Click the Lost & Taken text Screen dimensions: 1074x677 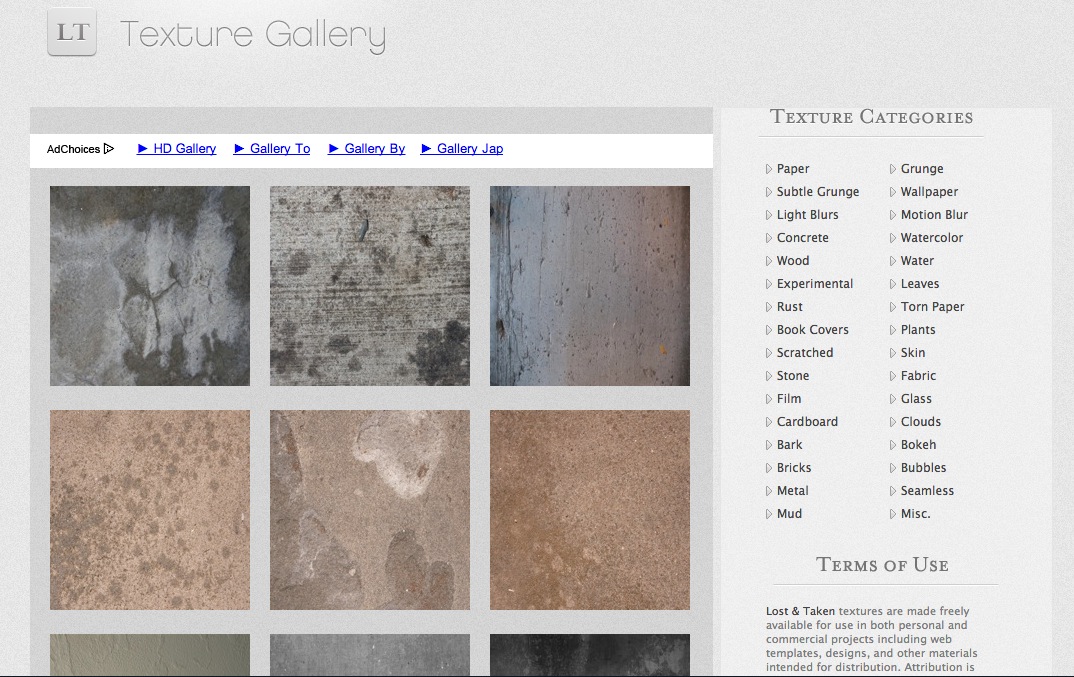click(800, 611)
